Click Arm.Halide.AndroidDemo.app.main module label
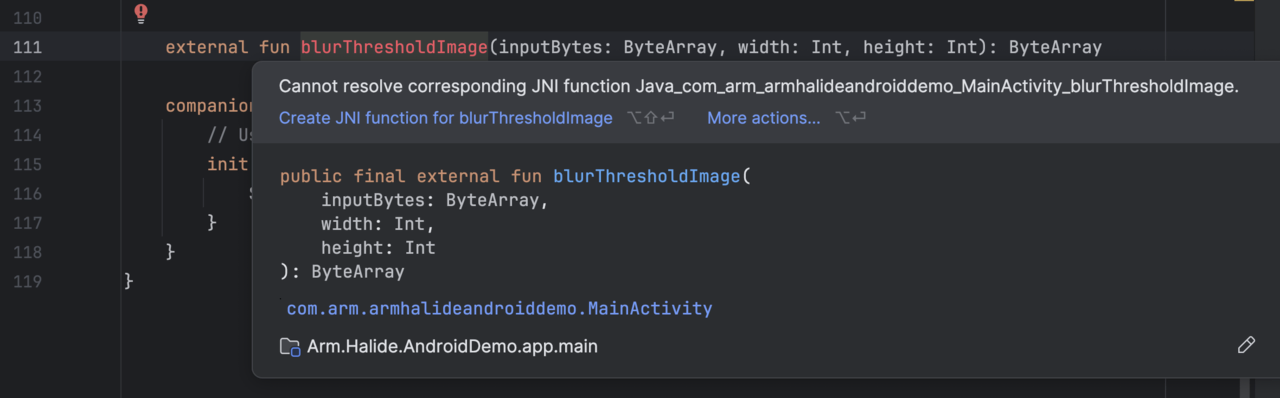This screenshot has width=1280, height=398. pos(453,347)
